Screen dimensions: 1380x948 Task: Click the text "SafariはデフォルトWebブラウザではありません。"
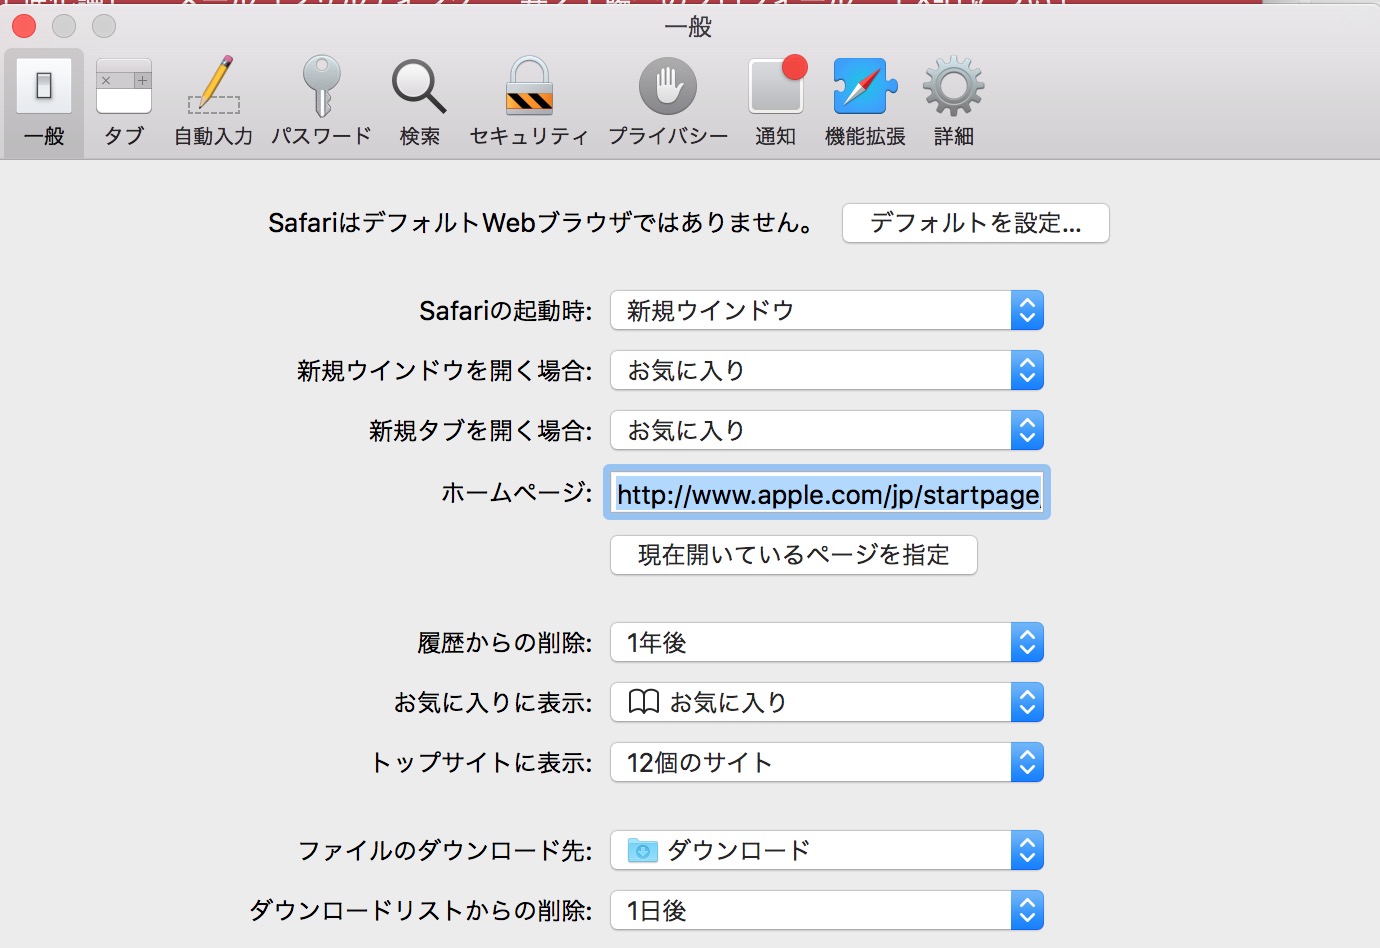coord(542,223)
